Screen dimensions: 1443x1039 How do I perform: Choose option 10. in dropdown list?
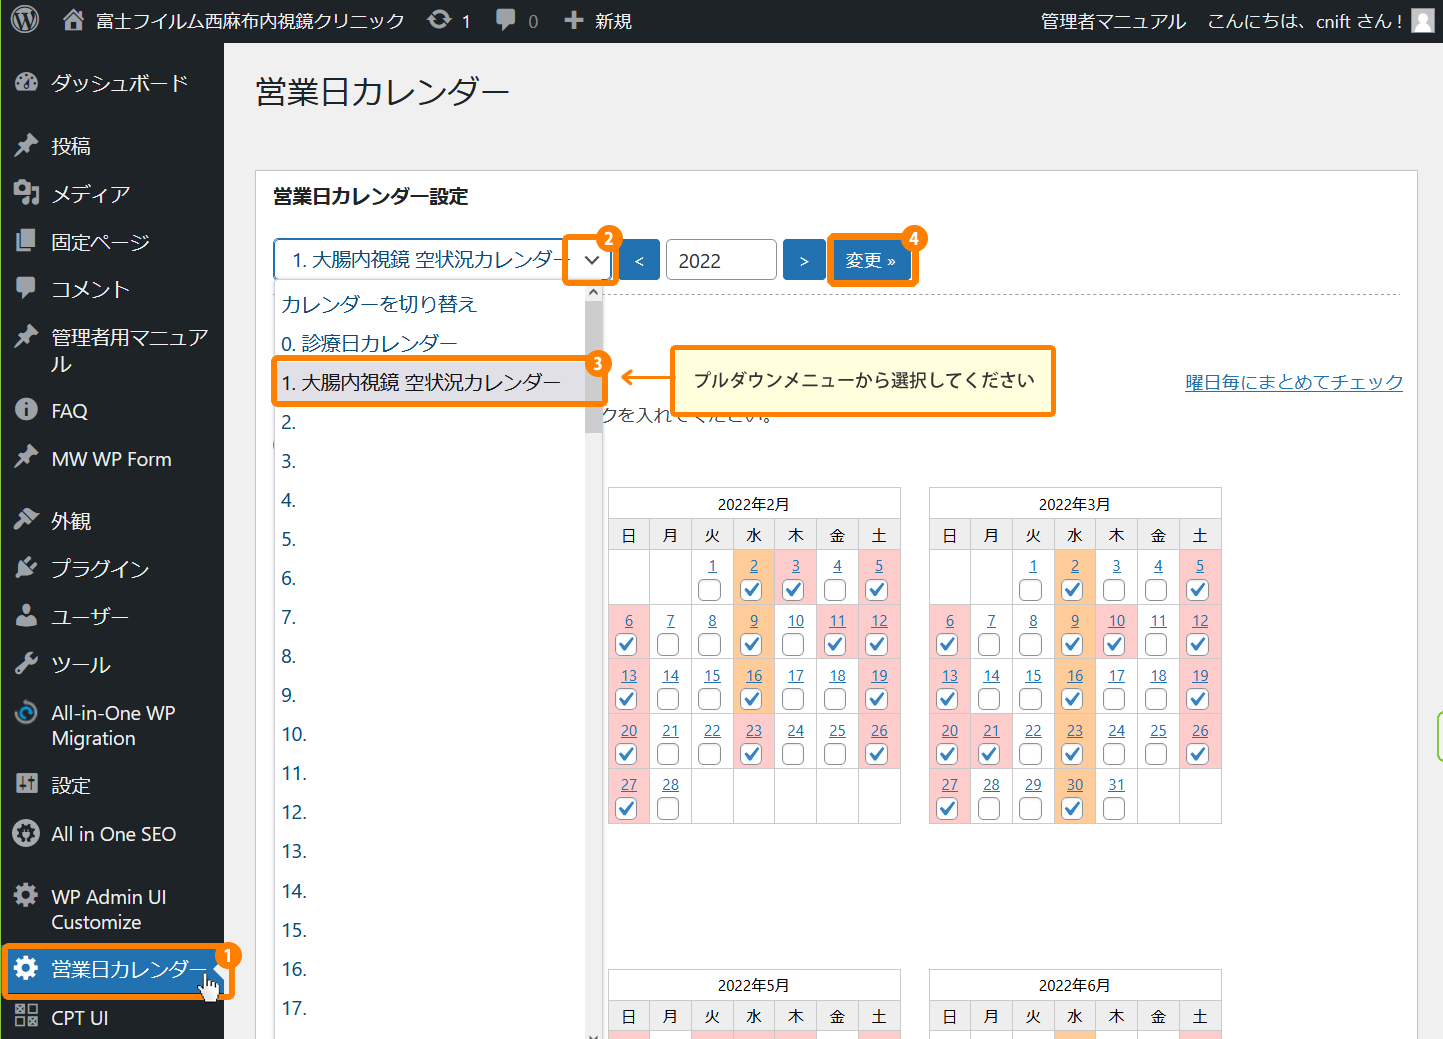pos(430,734)
